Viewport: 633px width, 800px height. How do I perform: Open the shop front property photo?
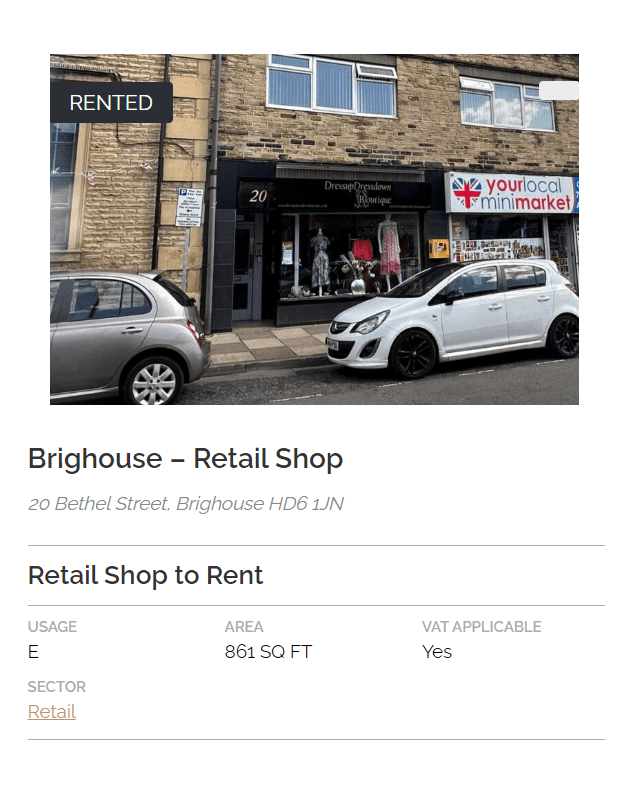314,230
